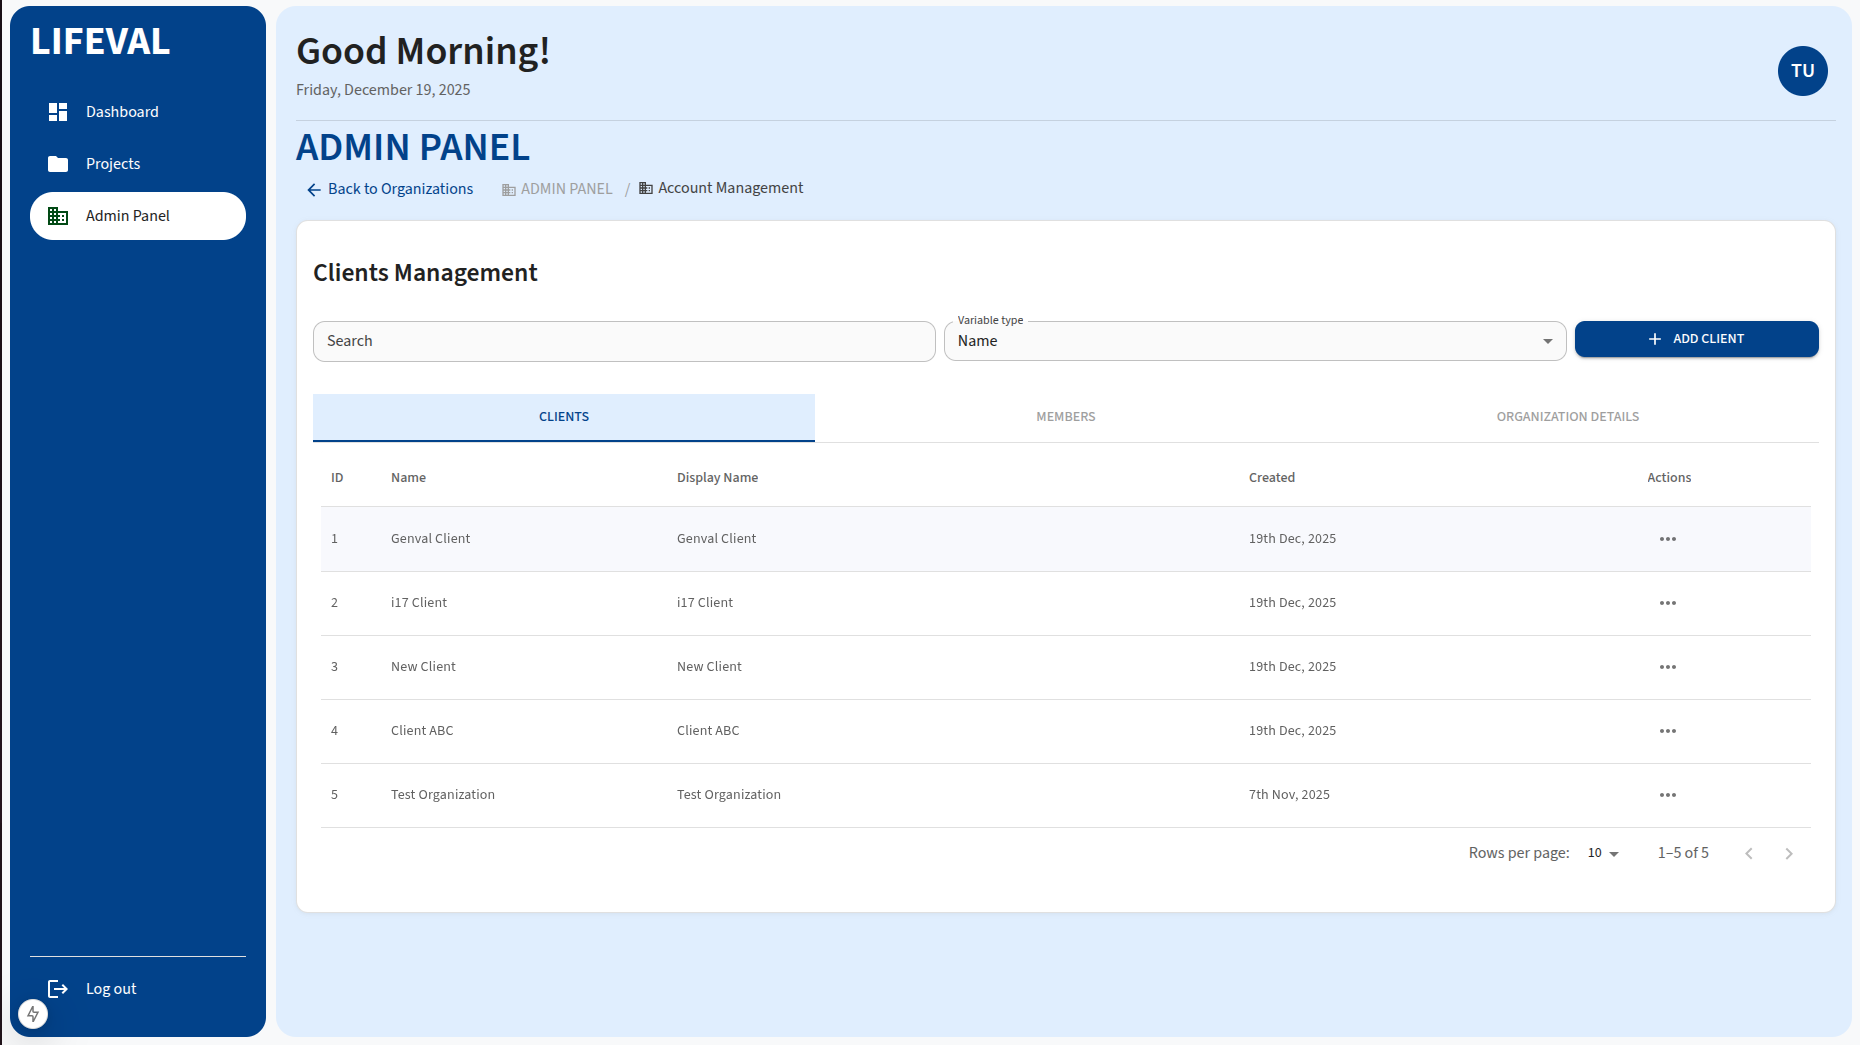
Task: Open the Rows per page dropdown
Action: pyautogui.click(x=1602, y=853)
